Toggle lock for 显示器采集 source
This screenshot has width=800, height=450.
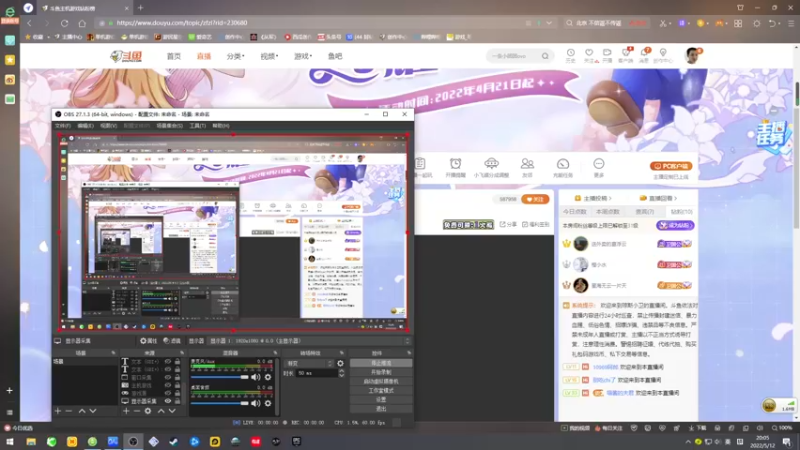[178, 401]
